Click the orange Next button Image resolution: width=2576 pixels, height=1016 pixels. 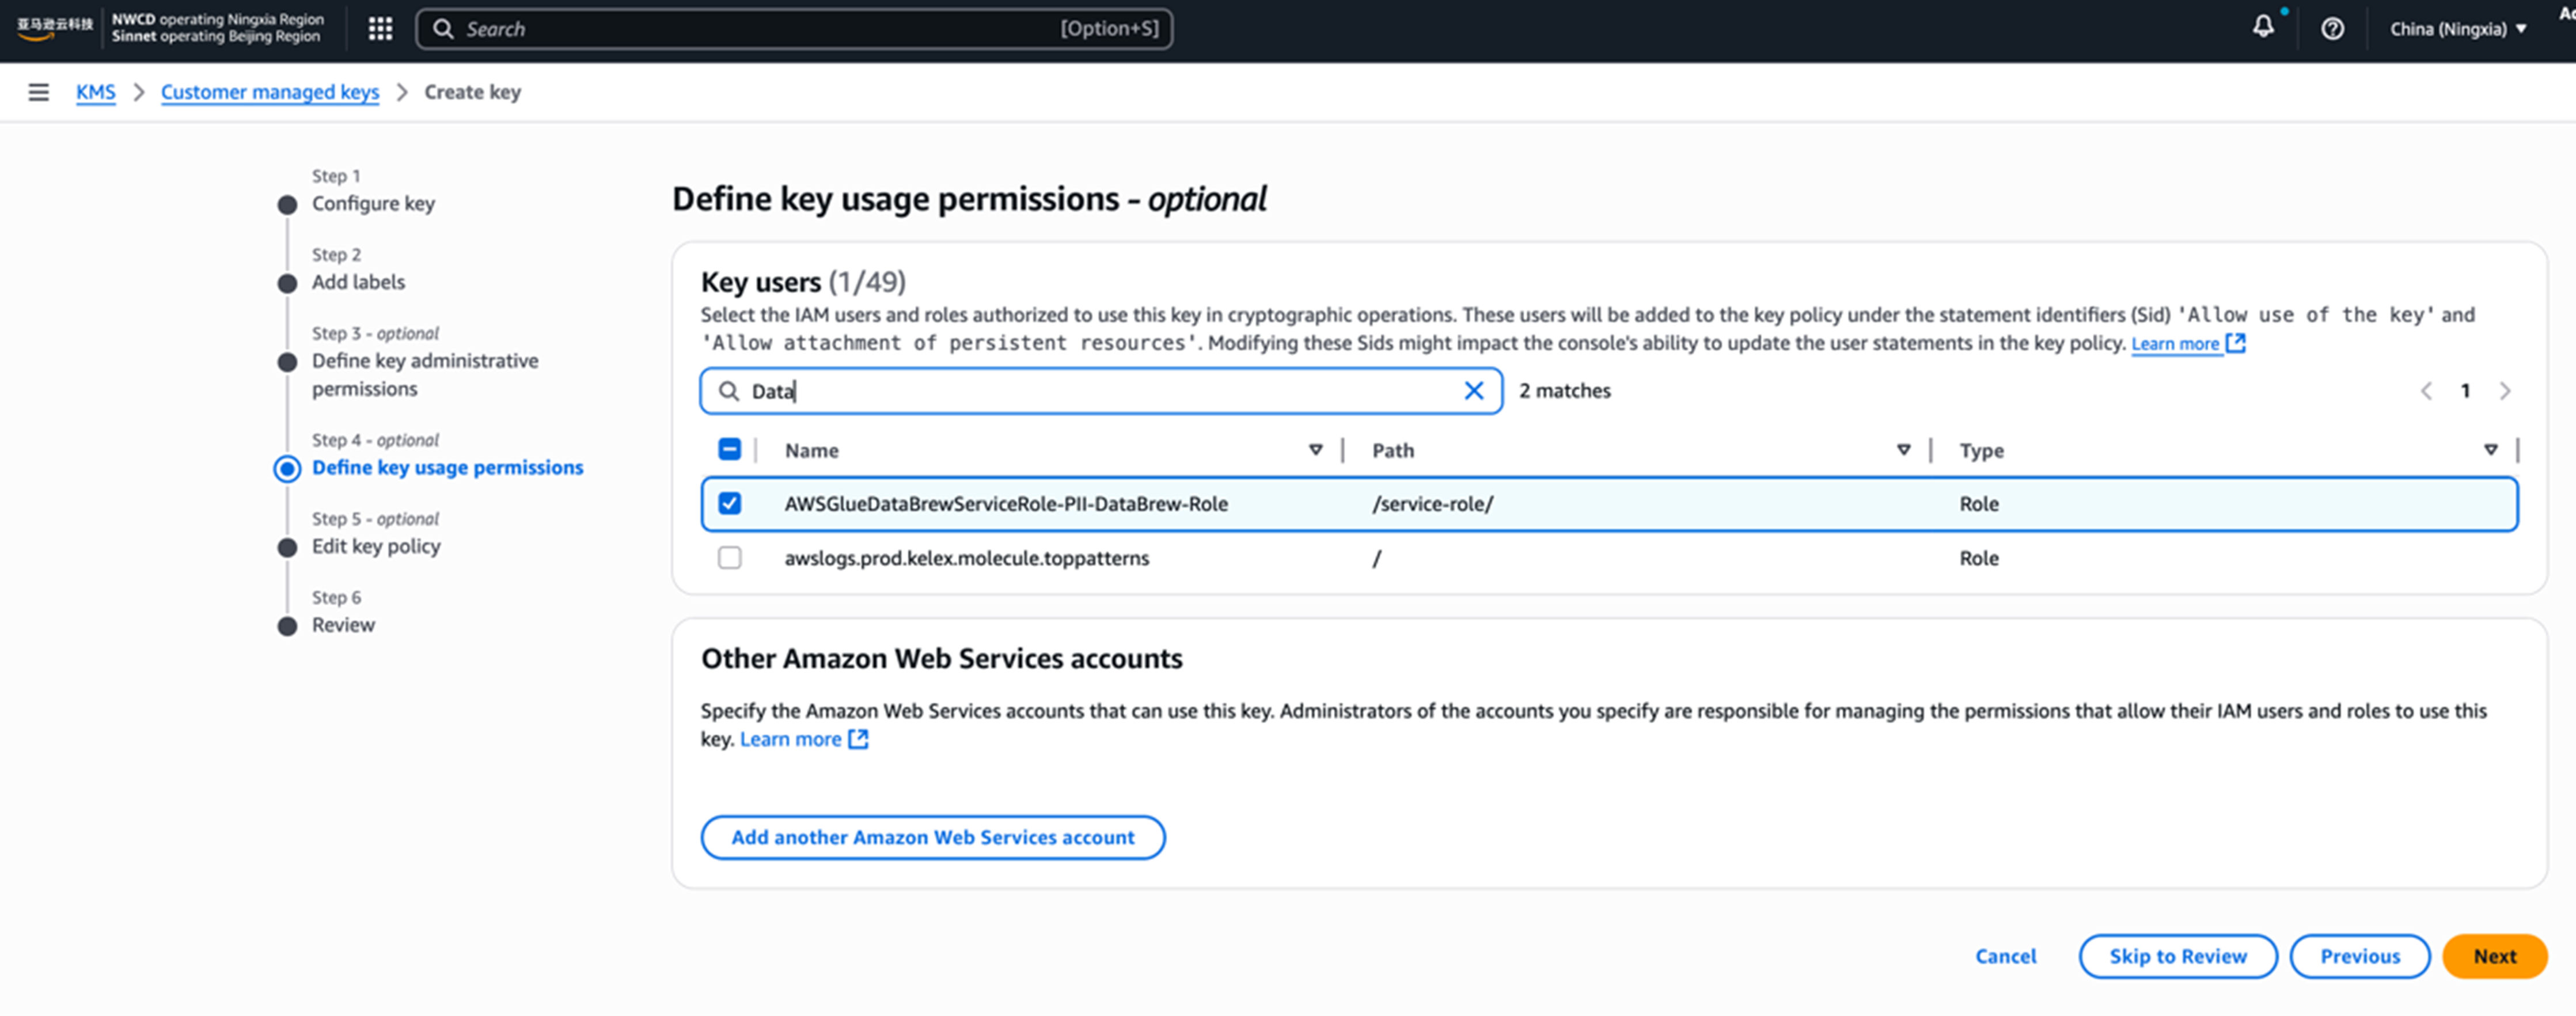coord(2494,956)
